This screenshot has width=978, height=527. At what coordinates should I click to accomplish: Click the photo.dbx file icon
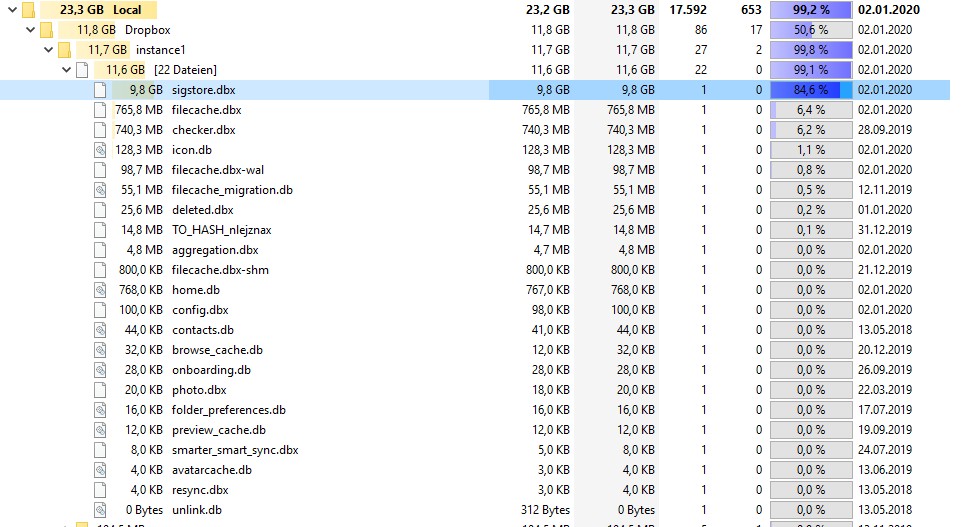pyautogui.click(x=100, y=390)
